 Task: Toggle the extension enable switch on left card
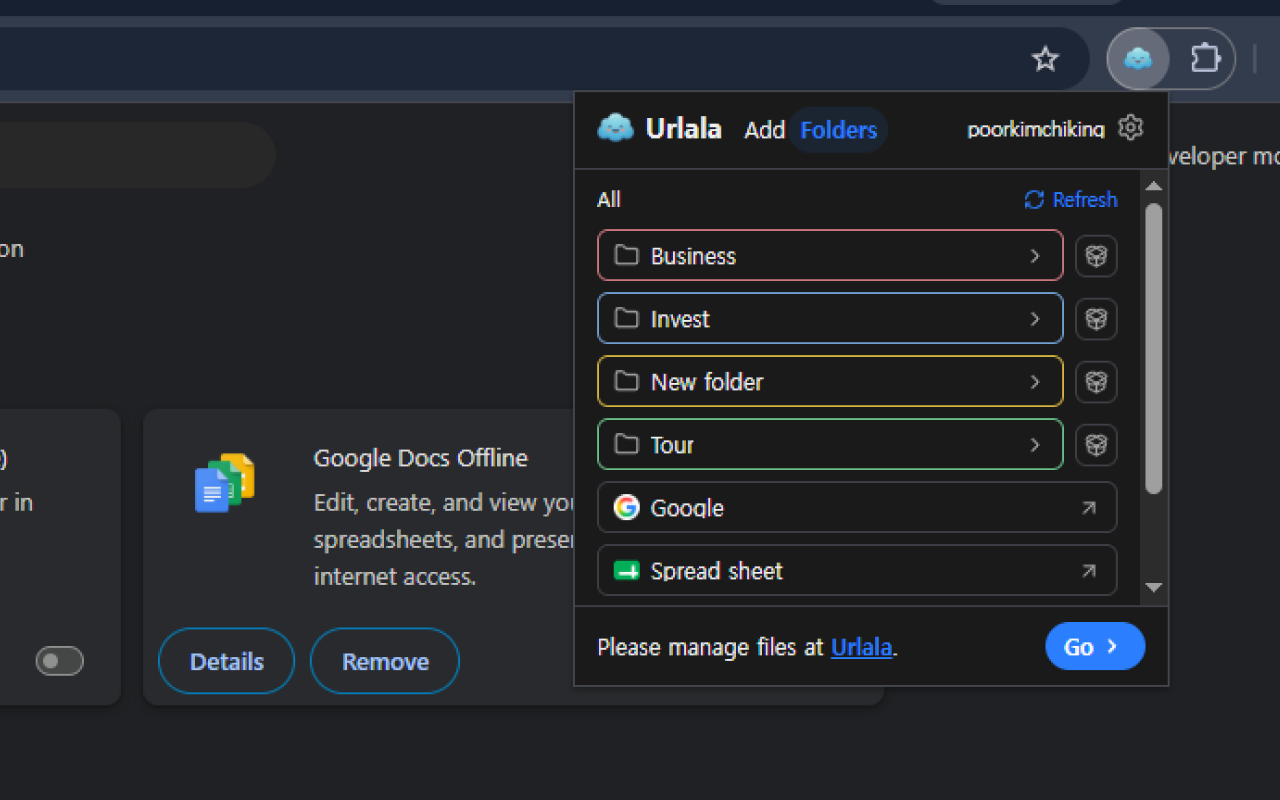59,661
